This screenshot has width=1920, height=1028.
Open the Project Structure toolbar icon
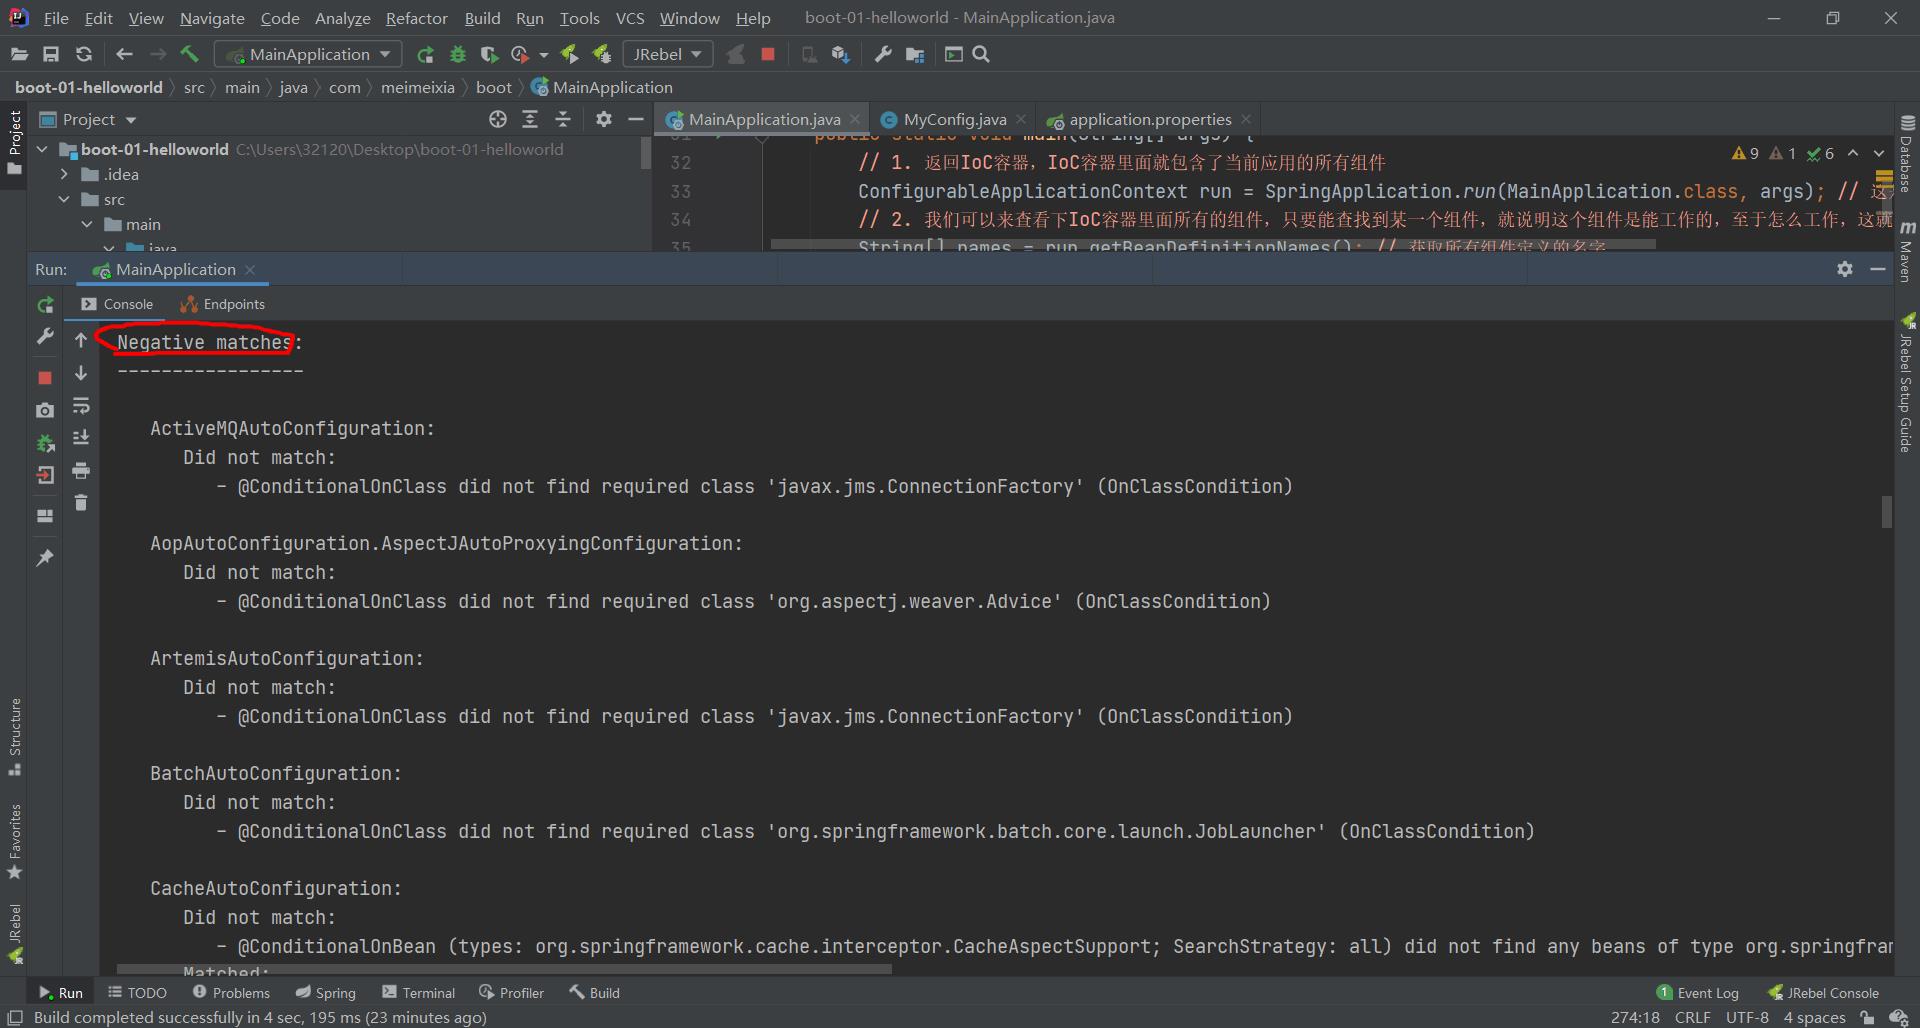coord(914,54)
